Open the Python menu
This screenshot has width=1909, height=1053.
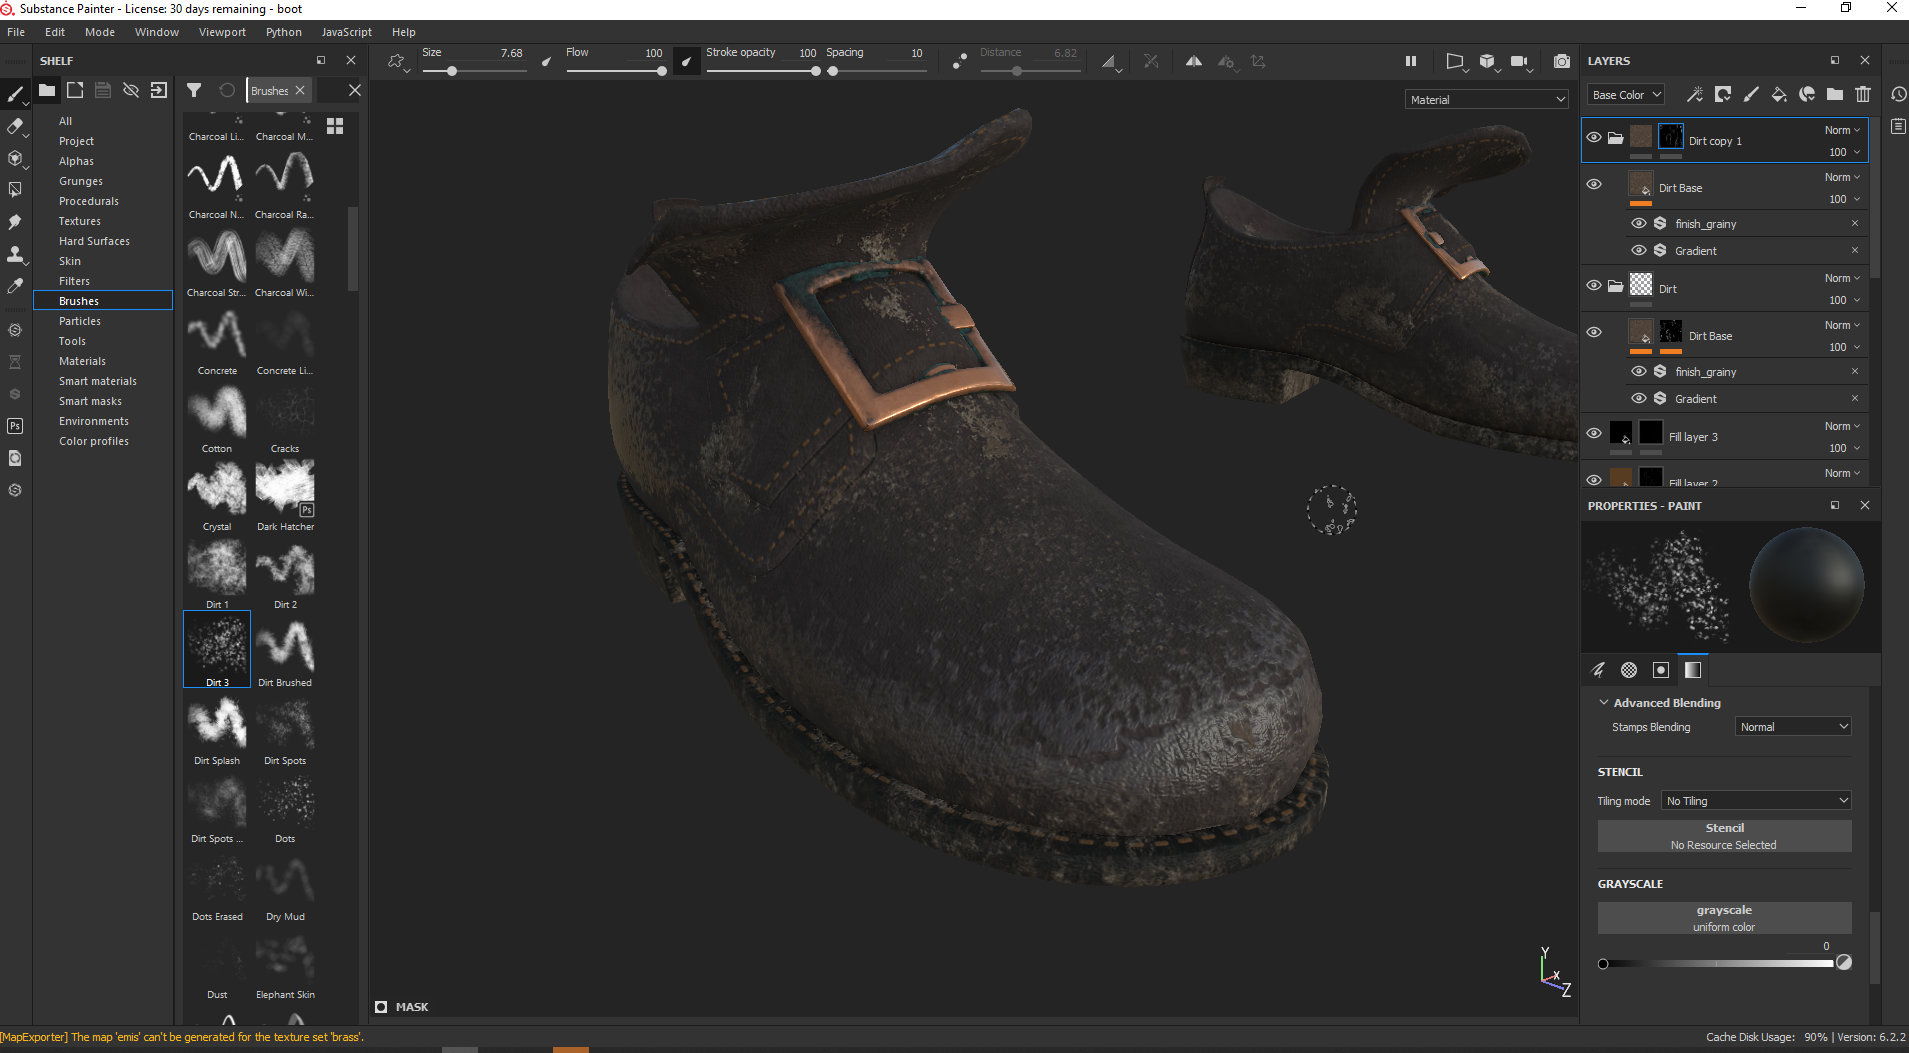point(284,32)
